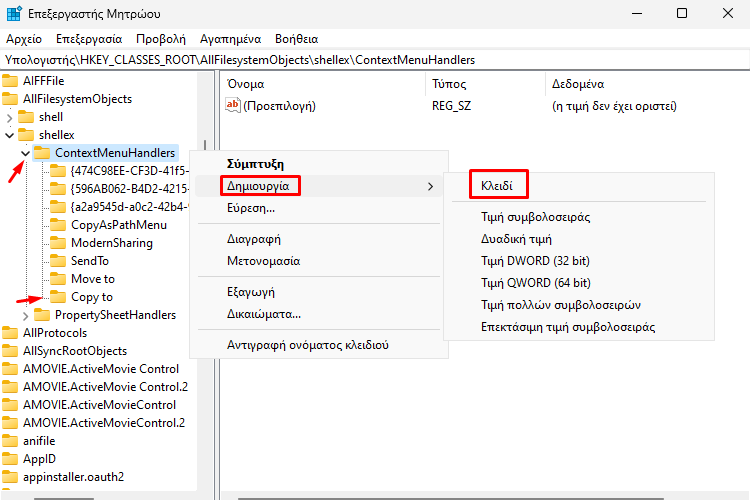Click the (η τιμή δεν έχει οριστεί) data cell
The height and width of the screenshot is (500, 750).
614,106
